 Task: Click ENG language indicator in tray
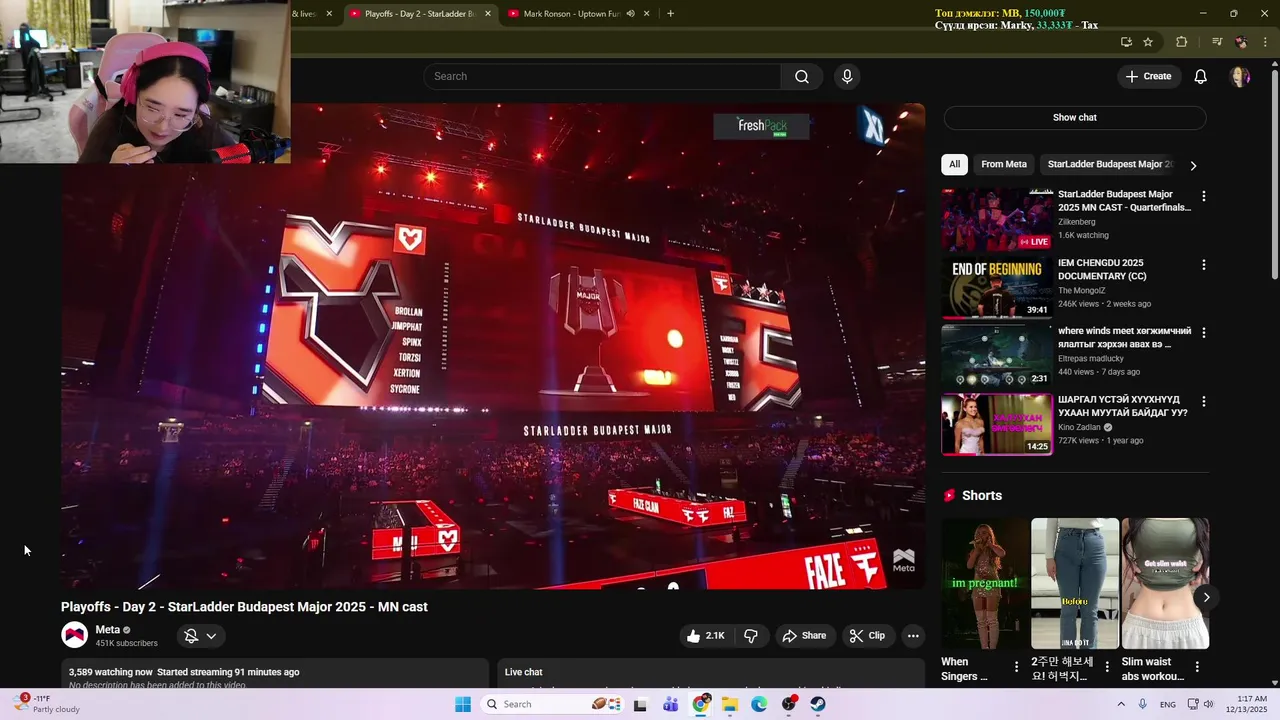click(1168, 704)
